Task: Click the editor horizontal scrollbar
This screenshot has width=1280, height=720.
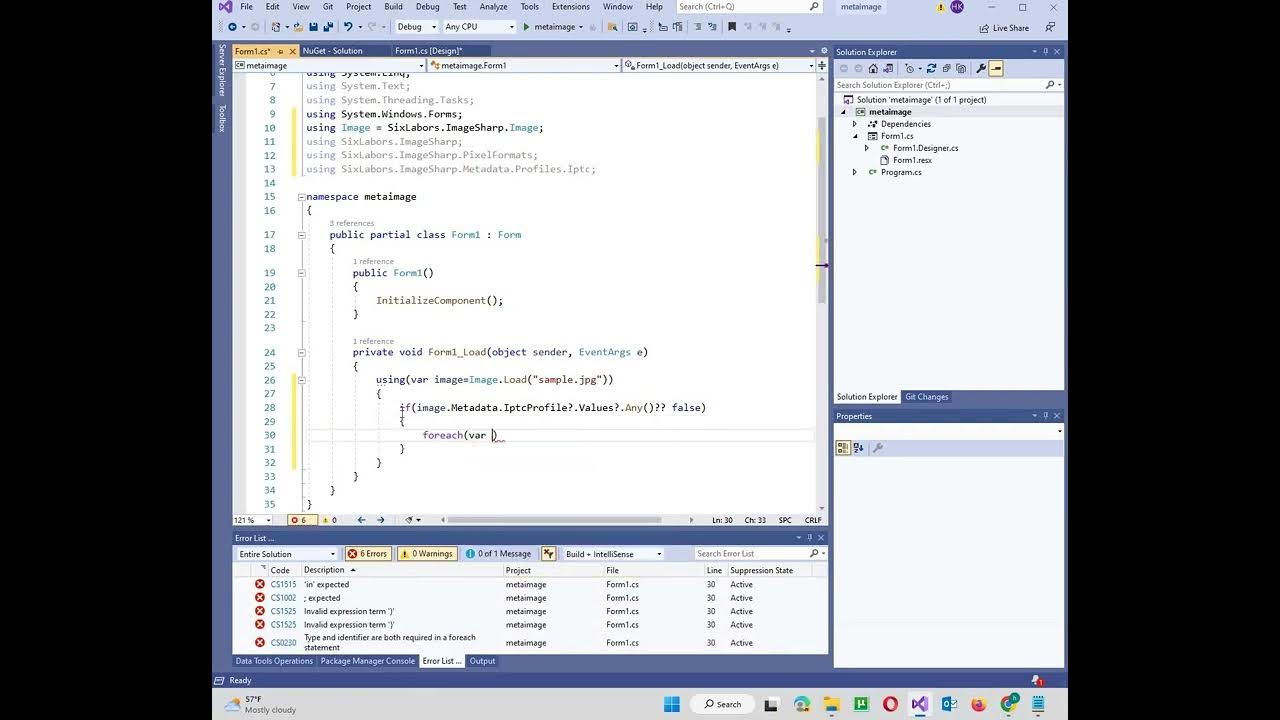Action: pyautogui.click(x=554, y=520)
